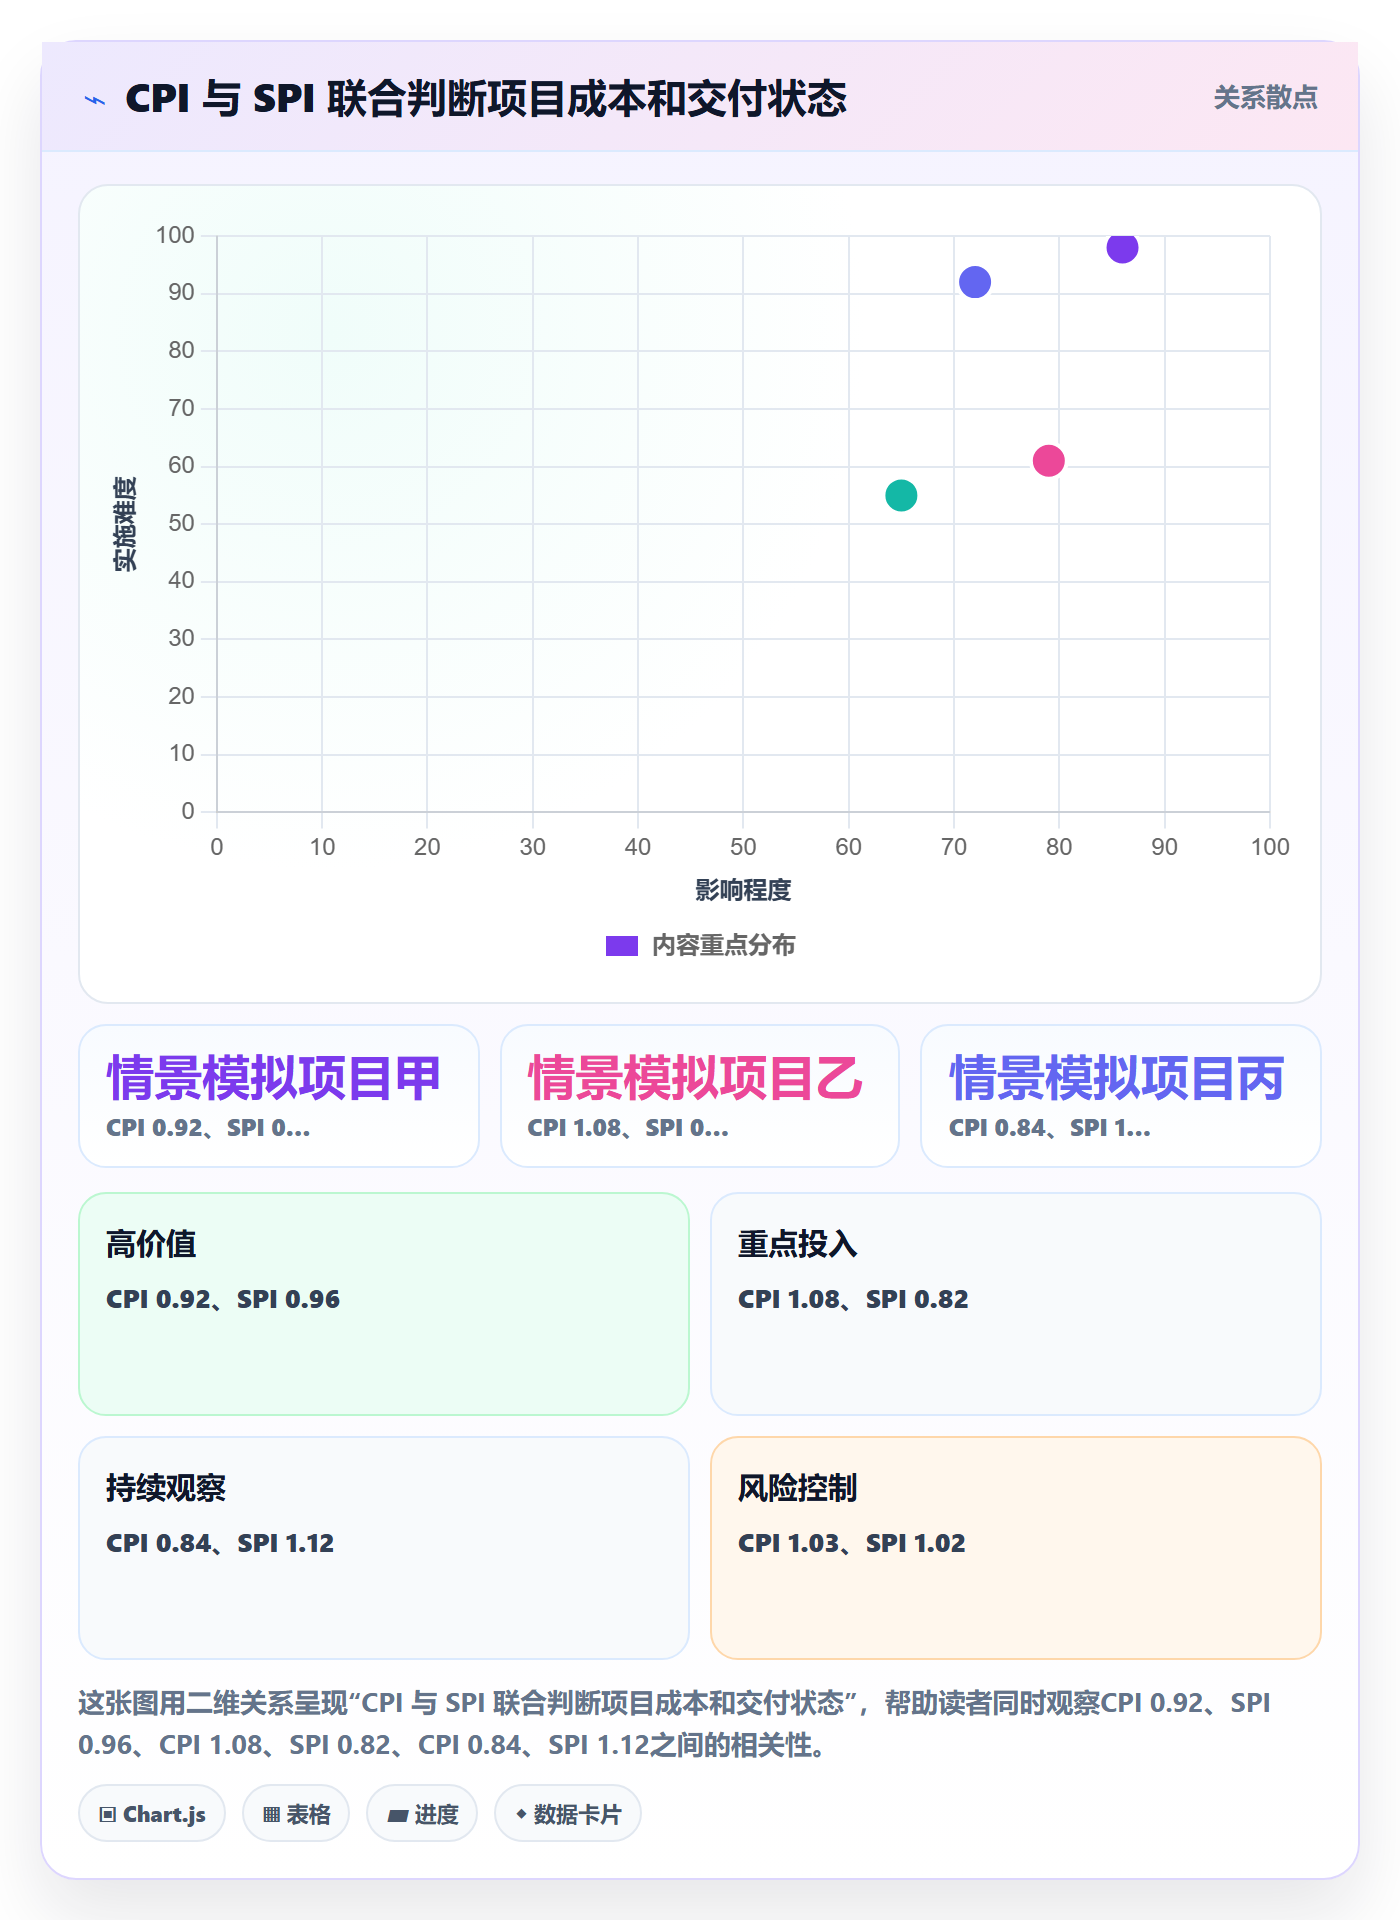Open the 情景模拟项目乙 card
The height and width of the screenshot is (1920, 1400).
(x=700, y=1096)
